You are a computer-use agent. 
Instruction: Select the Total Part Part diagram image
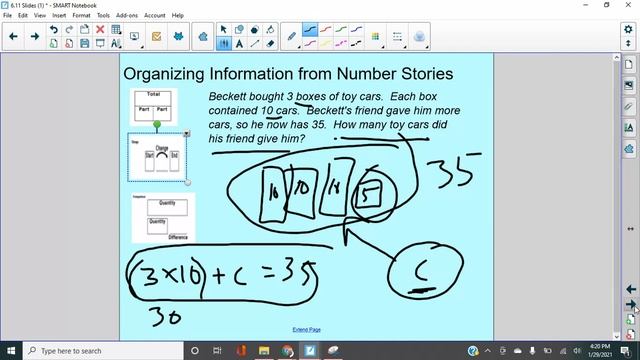(x=153, y=107)
